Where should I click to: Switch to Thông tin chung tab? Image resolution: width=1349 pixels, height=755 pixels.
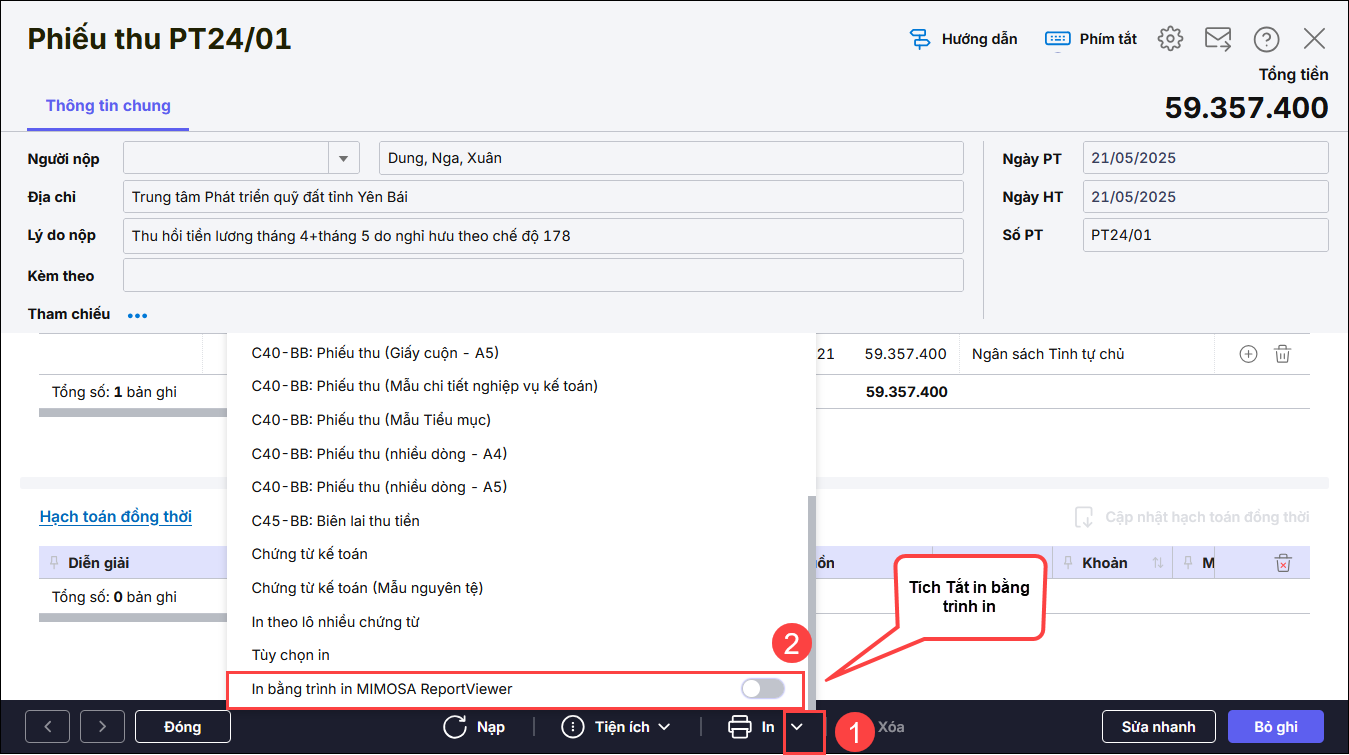(x=108, y=106)
